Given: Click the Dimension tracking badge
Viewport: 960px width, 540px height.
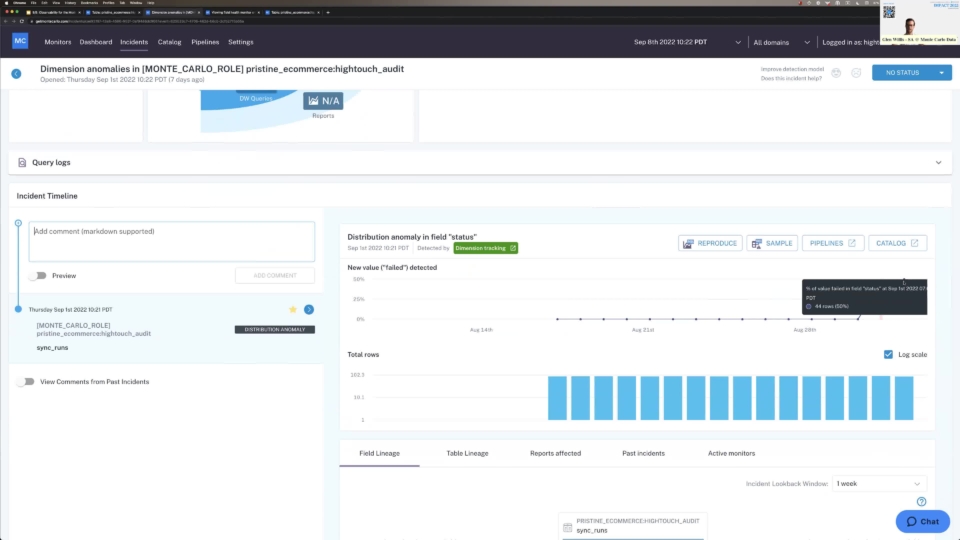Looking at the screenshot, I should tap(486, 248).
